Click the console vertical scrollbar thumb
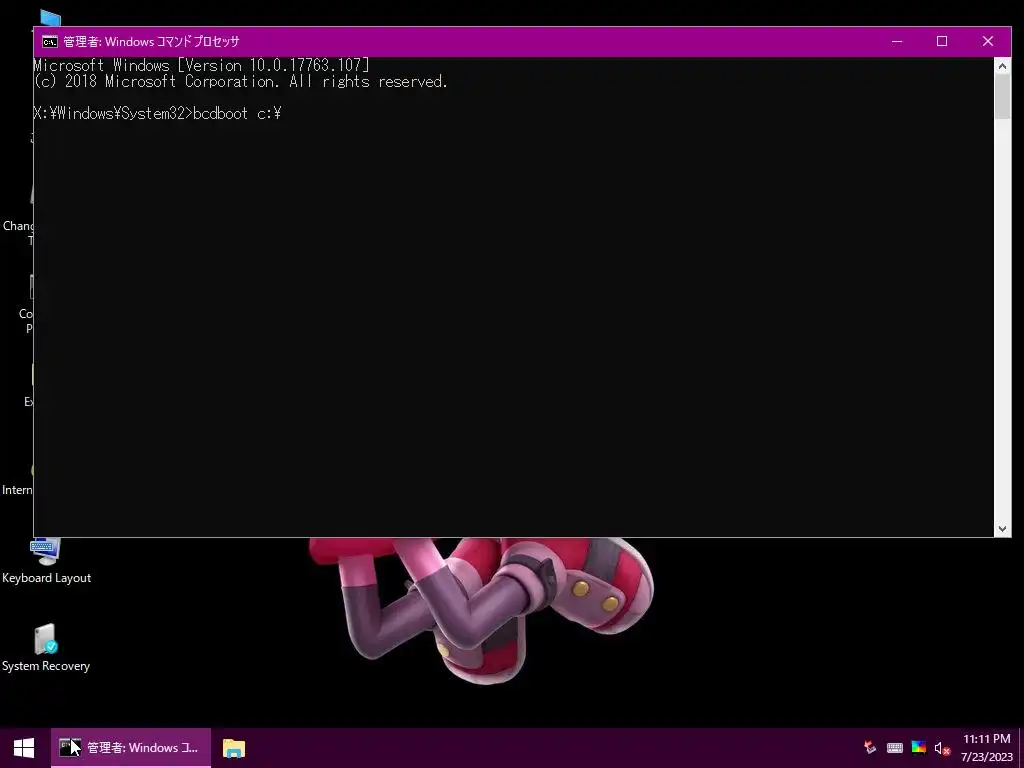 1002,96
